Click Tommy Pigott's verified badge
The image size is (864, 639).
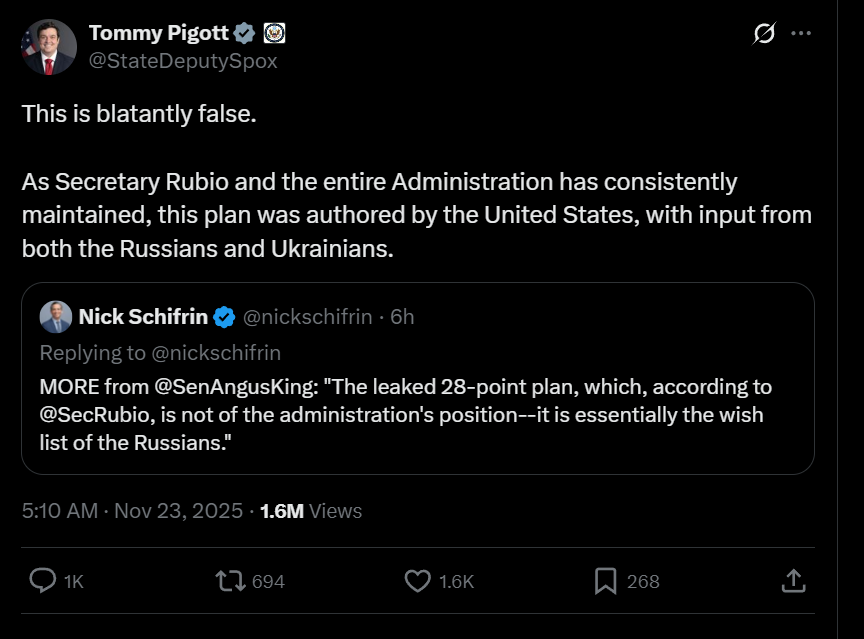click(244, 33)
